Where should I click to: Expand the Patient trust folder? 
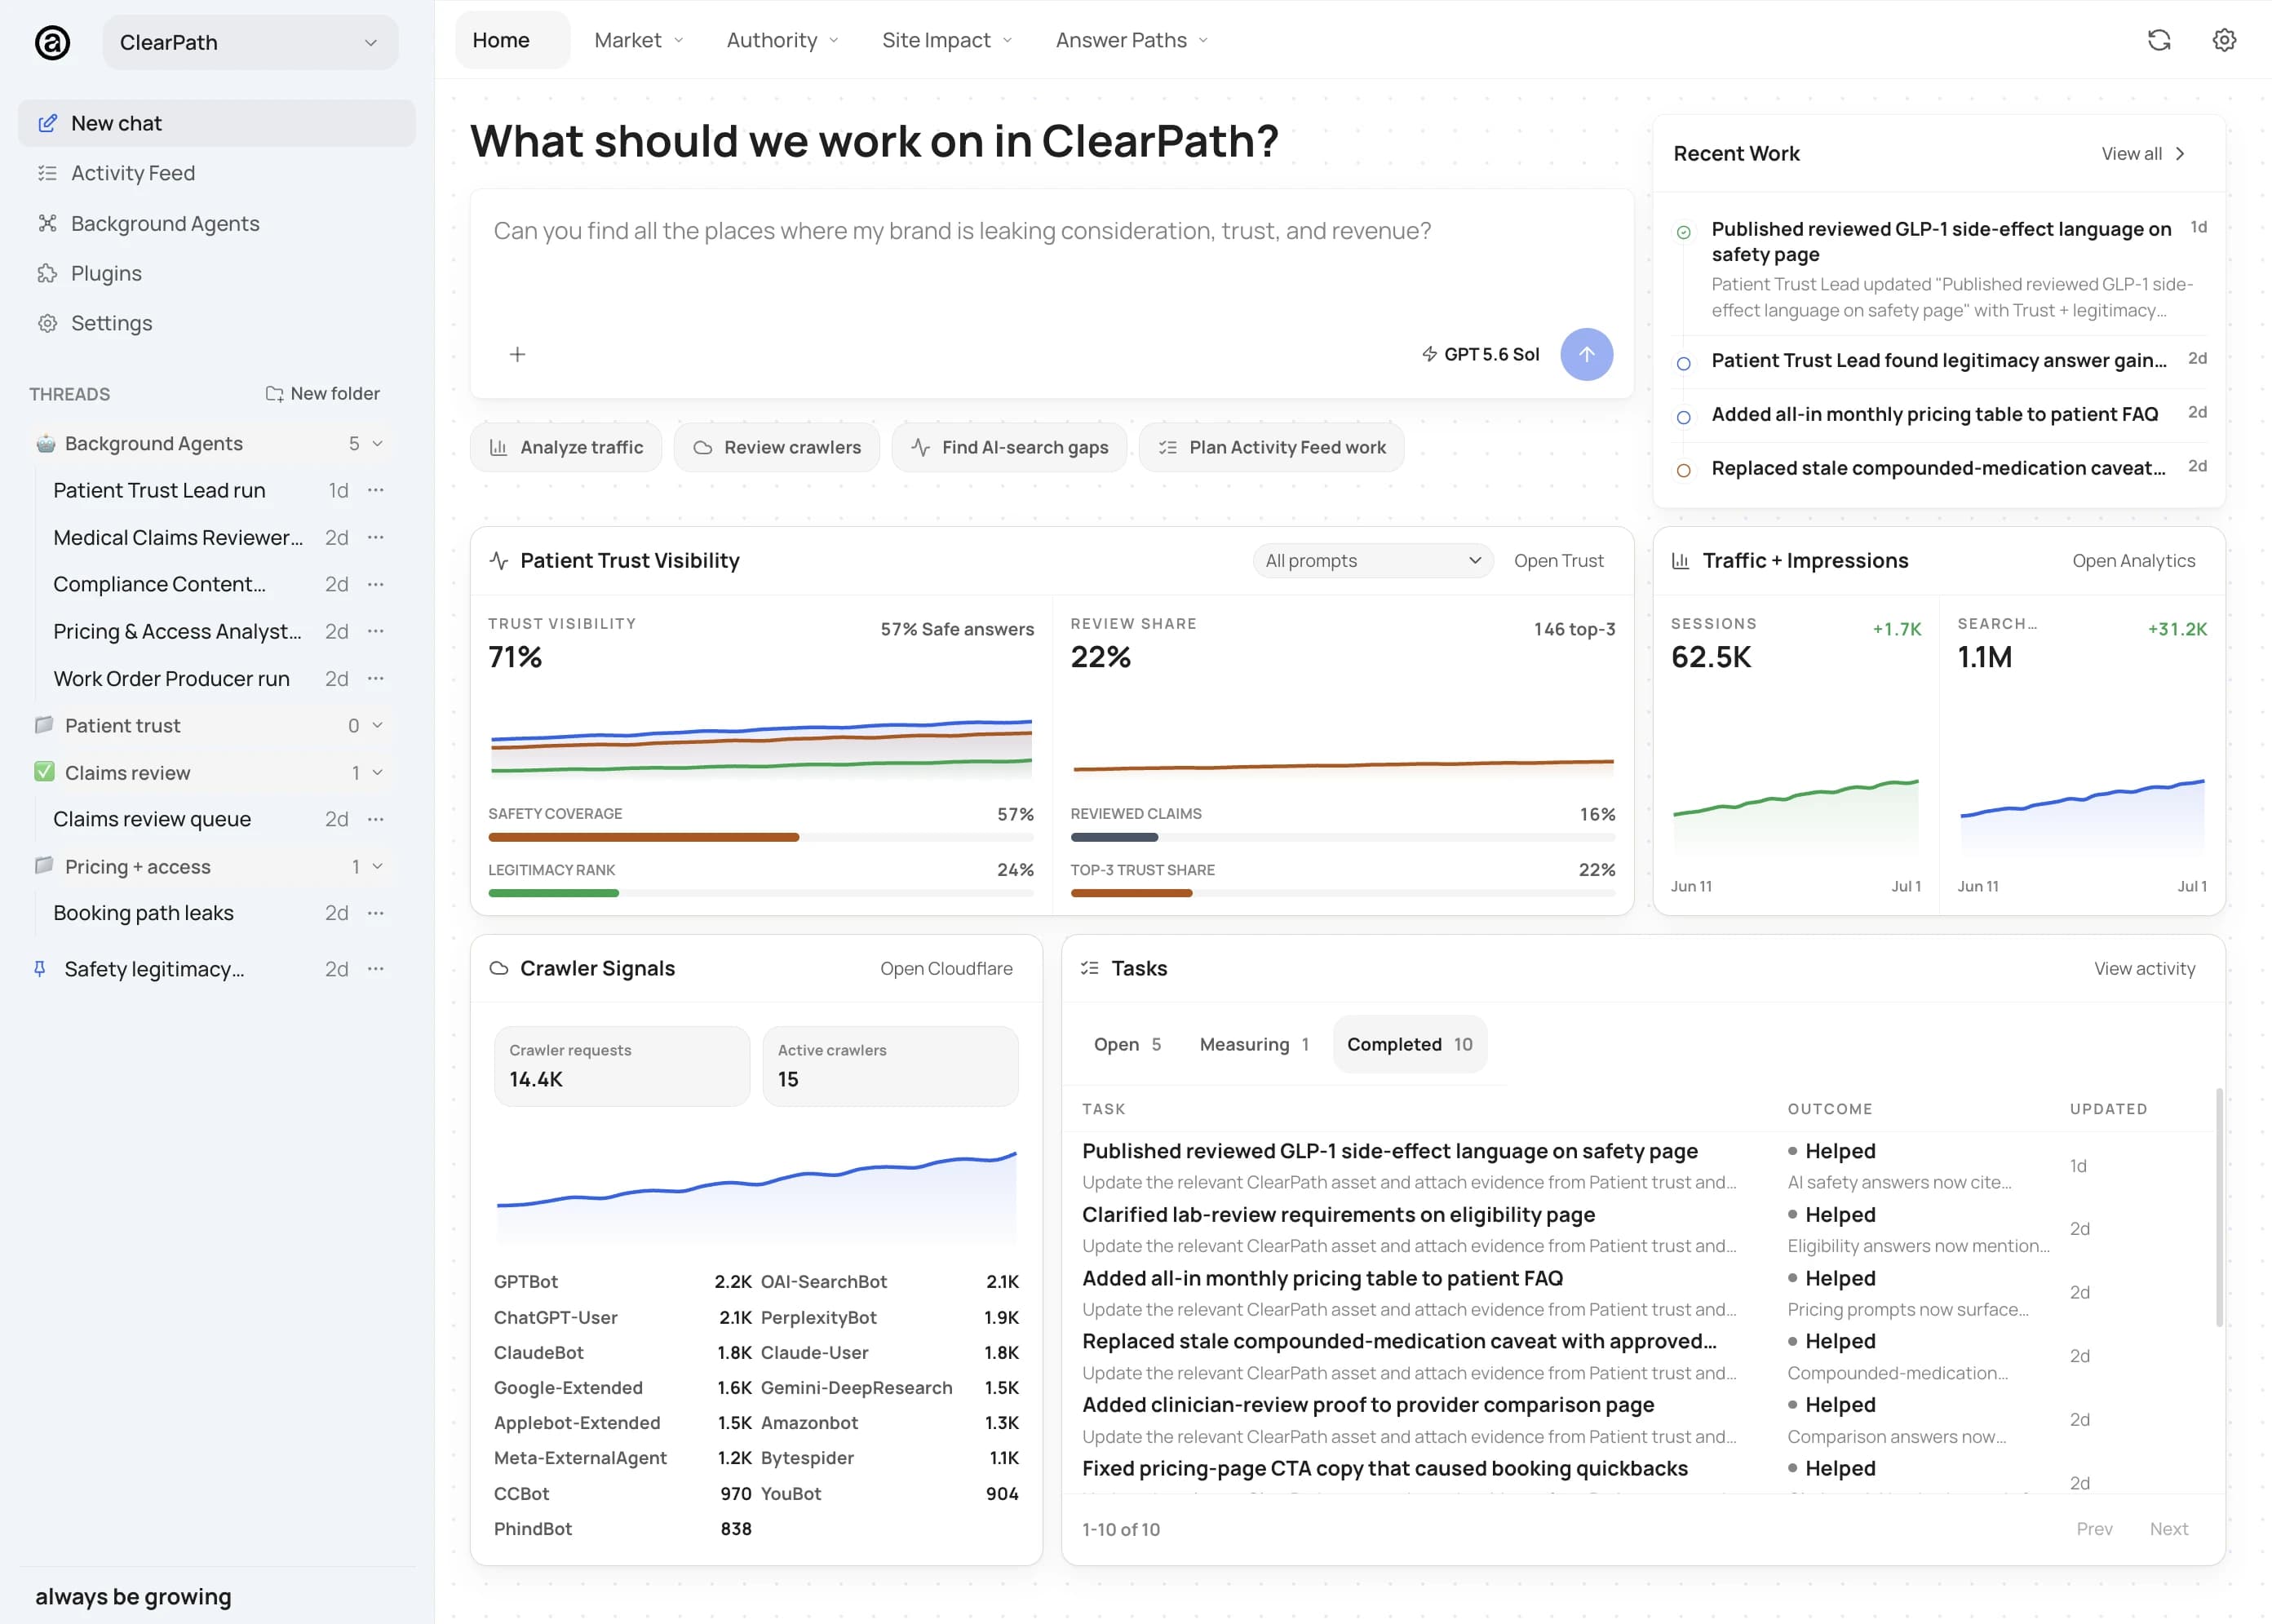(378, 725)
